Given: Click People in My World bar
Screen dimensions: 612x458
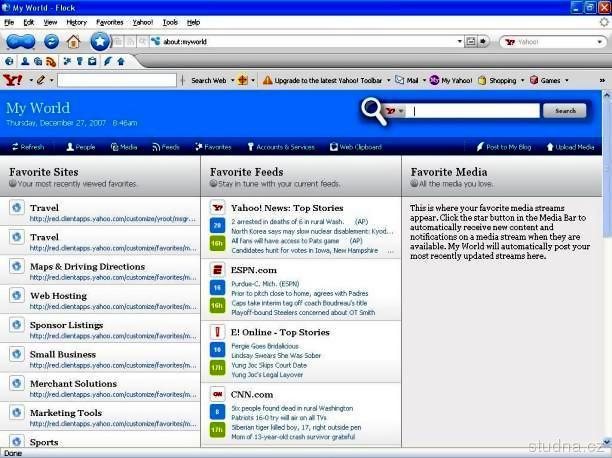Looking at the screenshot, I should click(80, 147).
